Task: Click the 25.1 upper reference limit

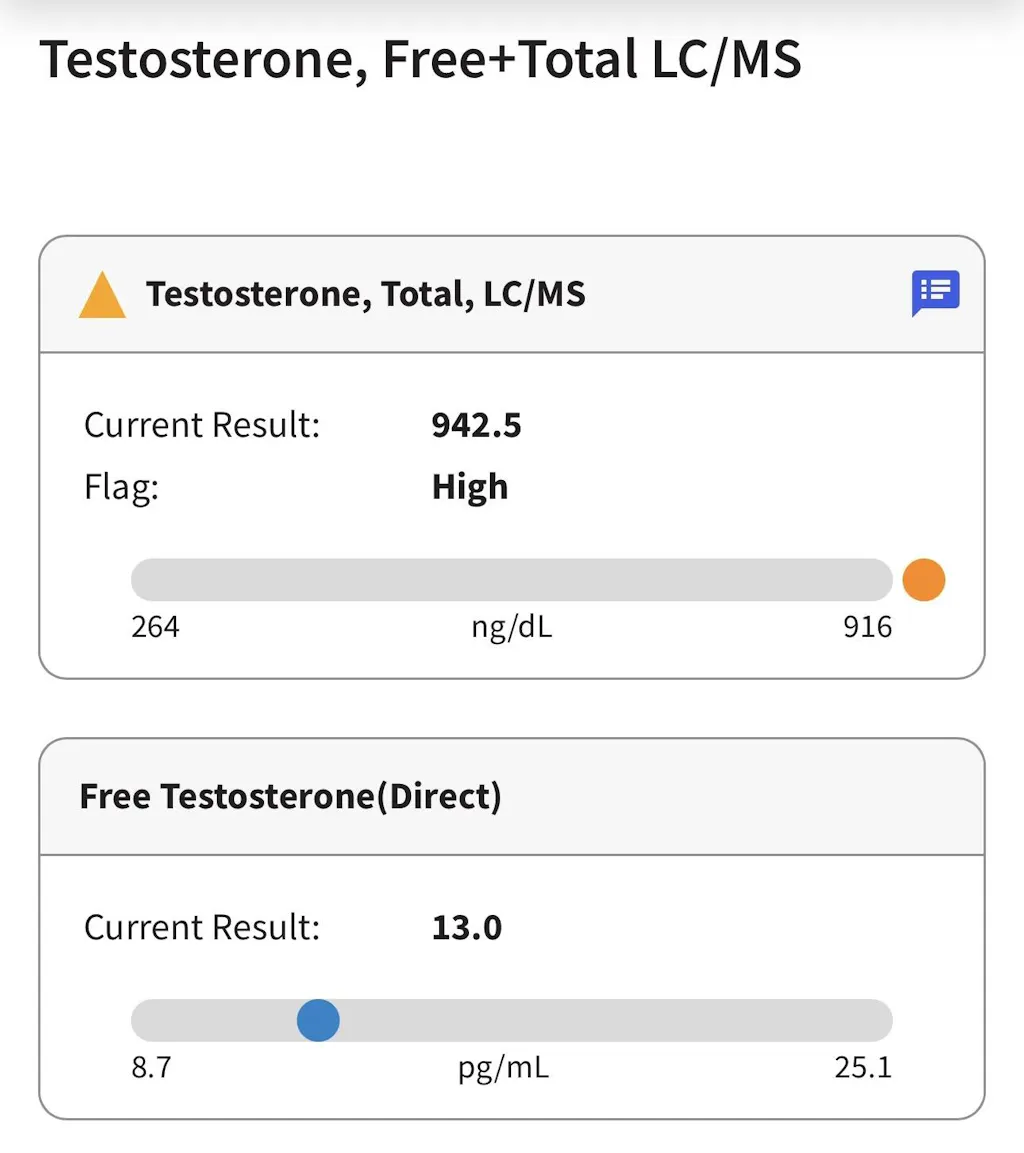Action: click(862, 1068)
